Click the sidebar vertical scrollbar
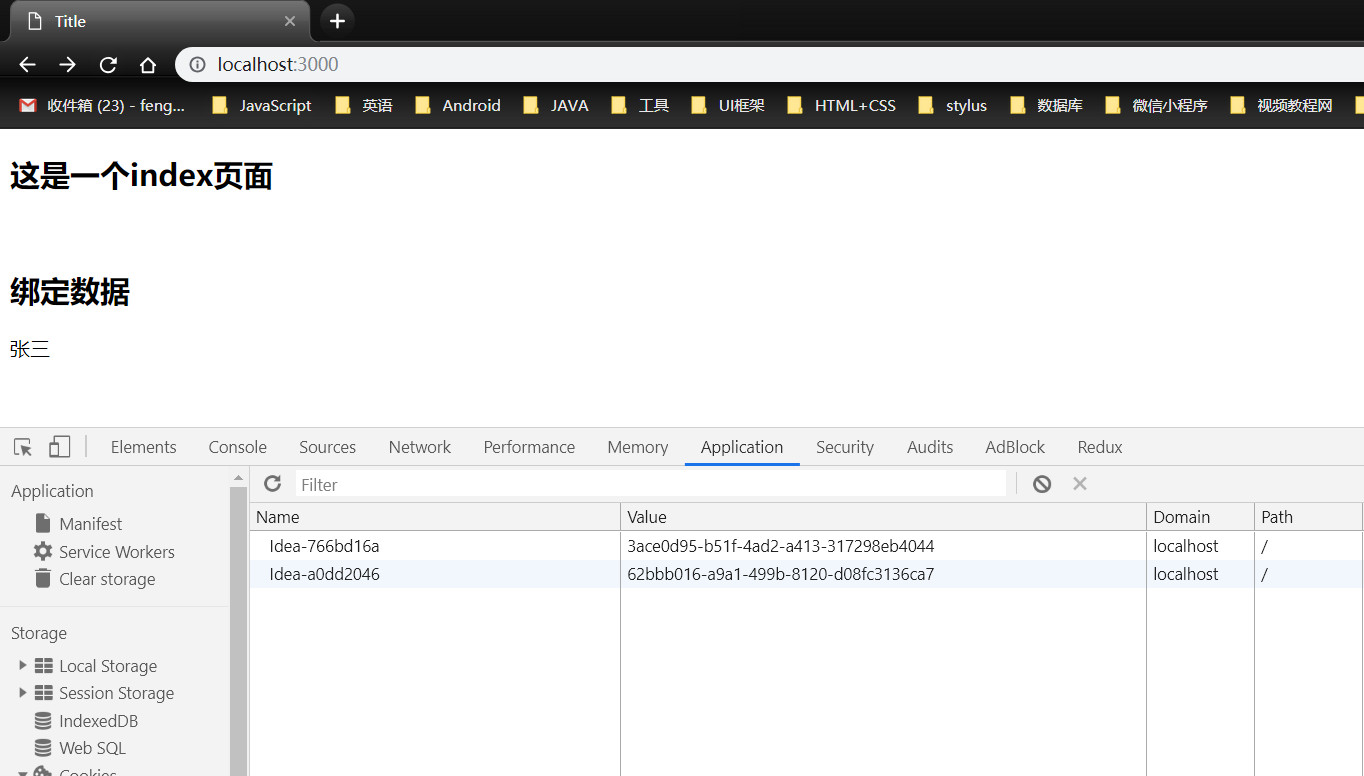This screenshot has width=1364, height=776. point(238,630)
